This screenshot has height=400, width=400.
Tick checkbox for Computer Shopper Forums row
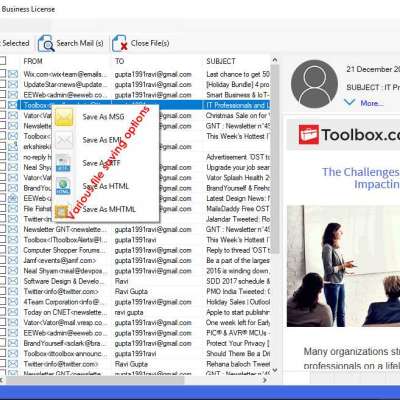[3, 250]
